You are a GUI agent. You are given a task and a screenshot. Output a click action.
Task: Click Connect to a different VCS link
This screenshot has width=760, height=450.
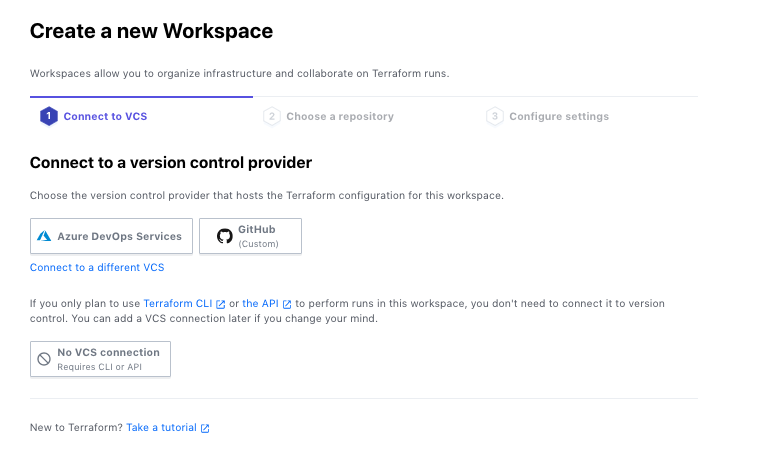tap(97, 268)
